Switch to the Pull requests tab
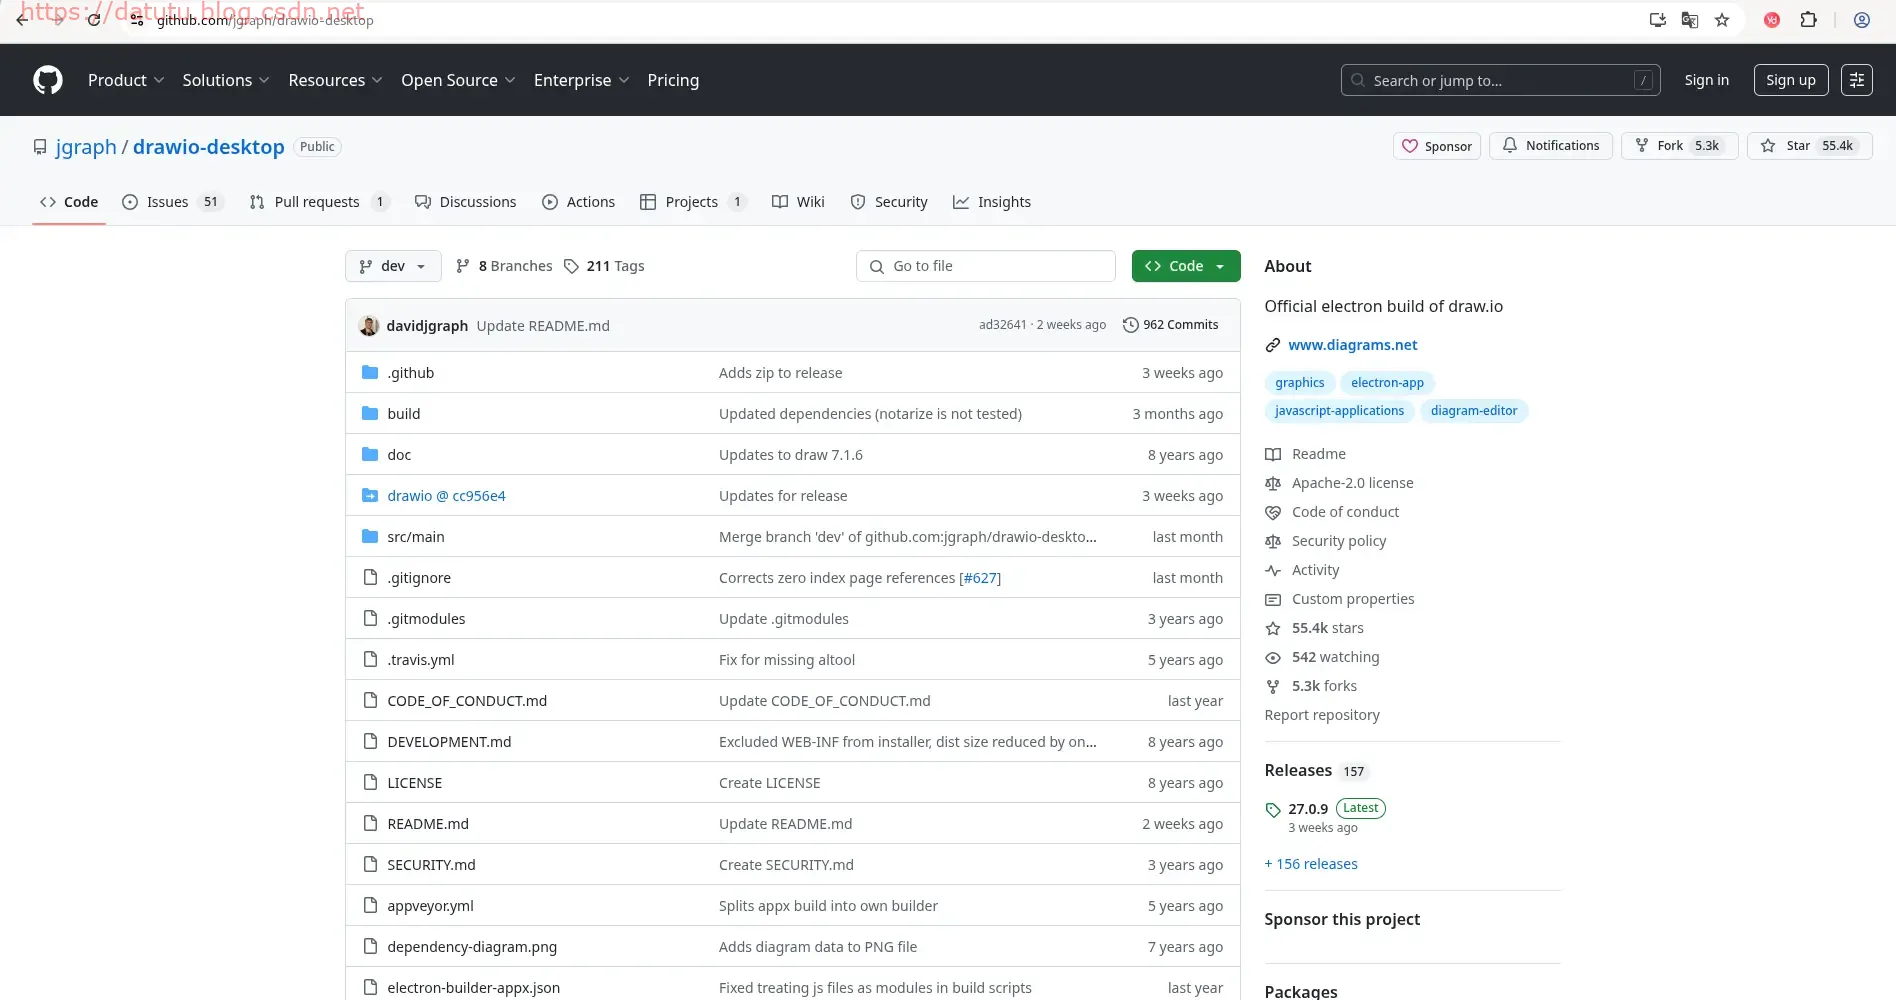The width and height of the screenshot is (1896, 1000). tap(319, 202)
